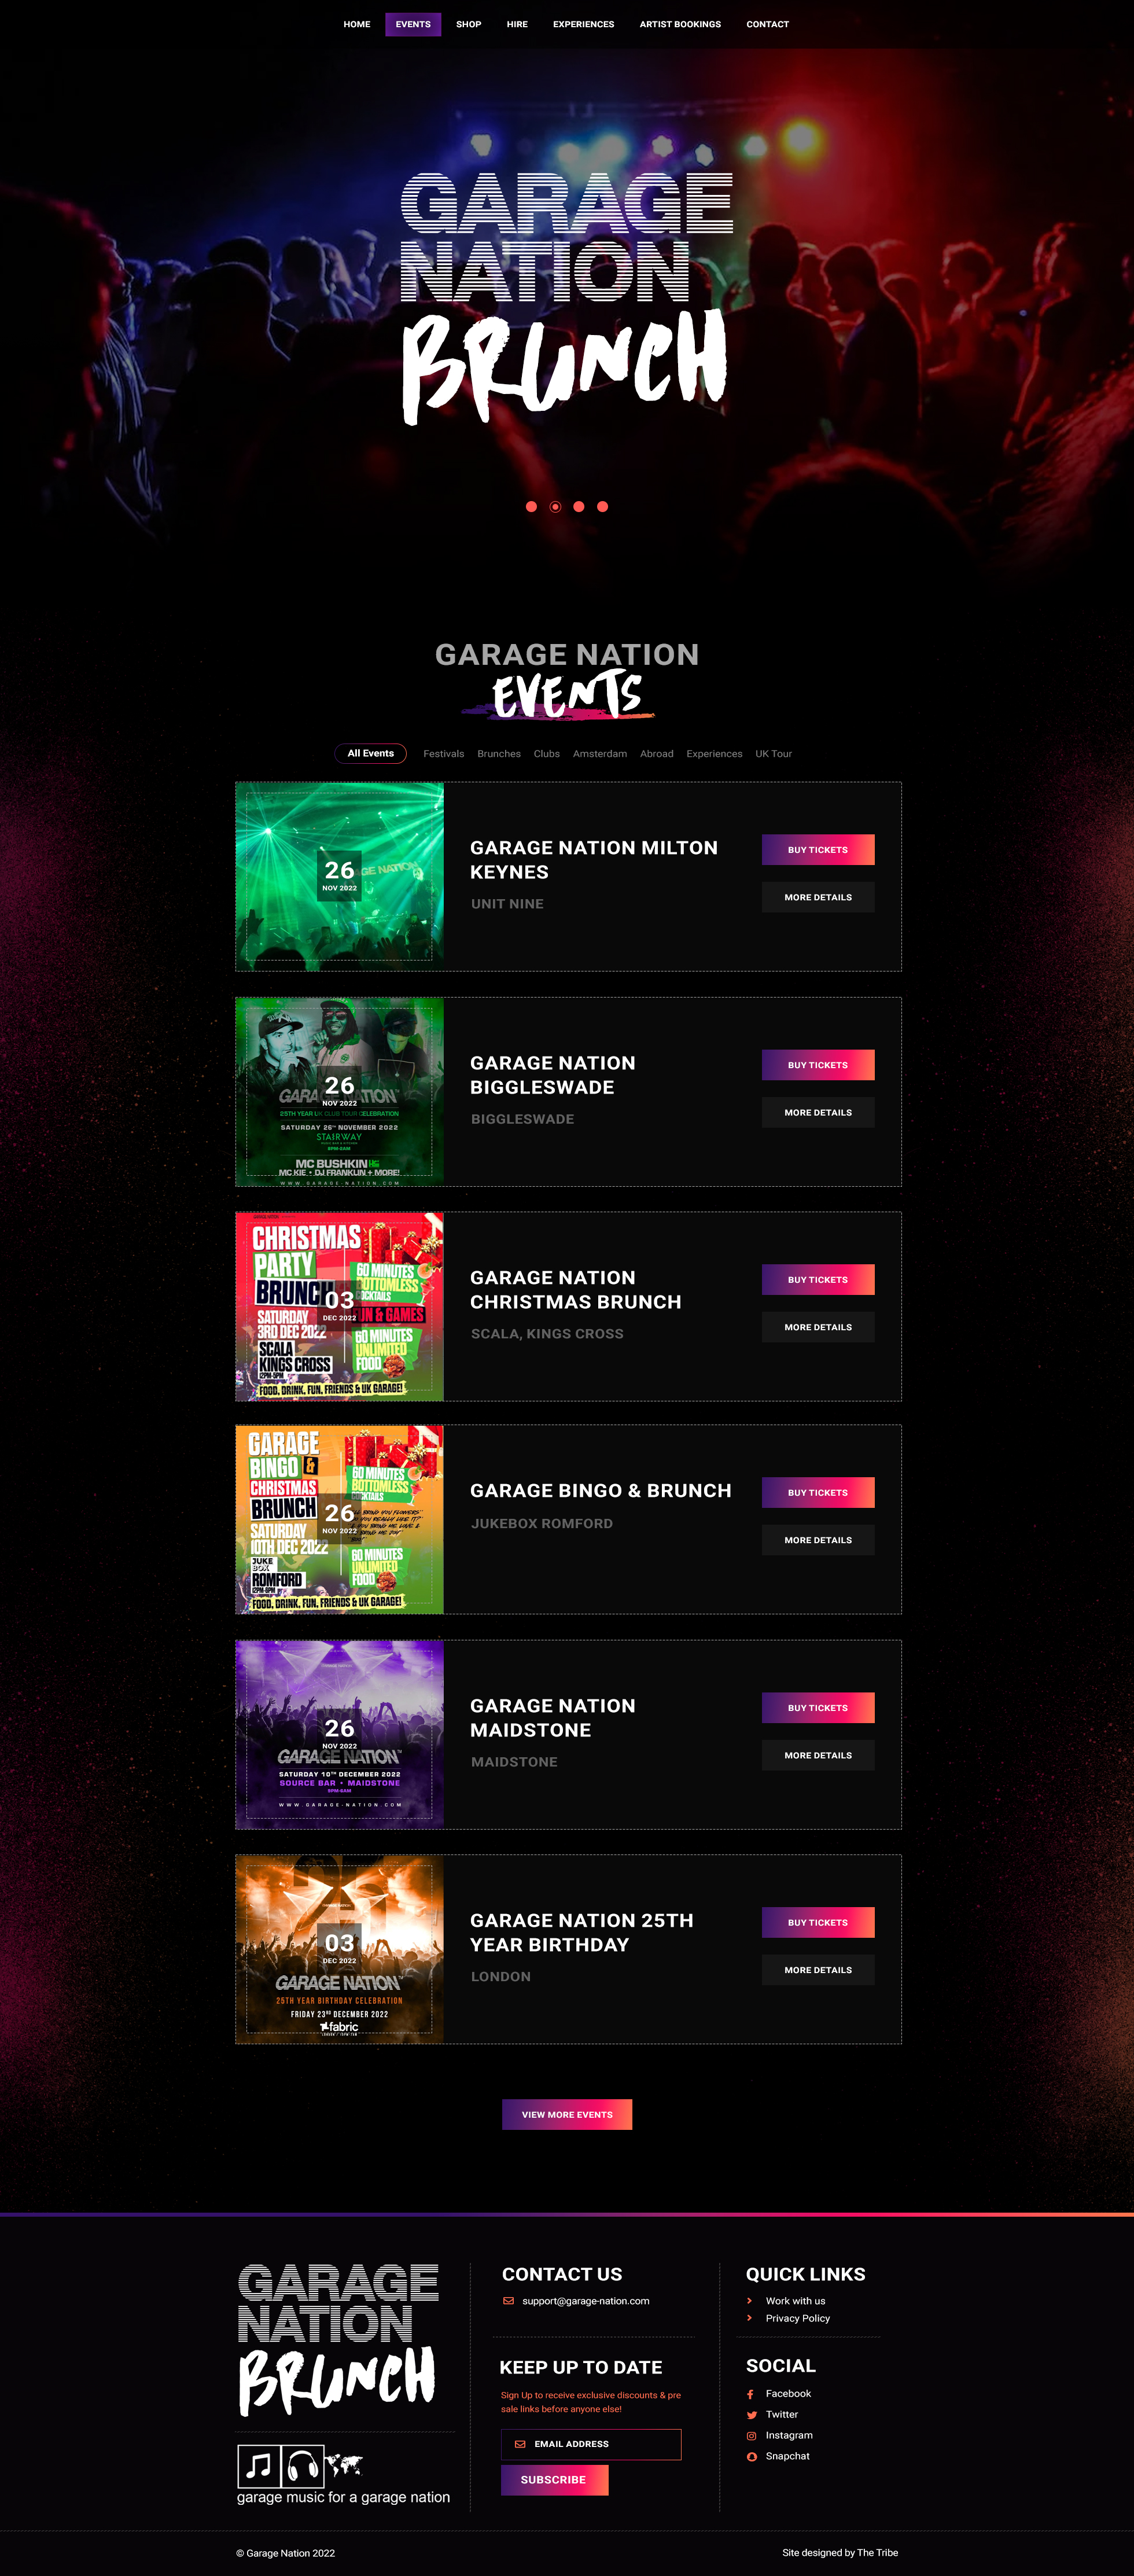Click the Snapchat icon in footer
This screenshot has width=1134, height=2576.
point(751,2457)
